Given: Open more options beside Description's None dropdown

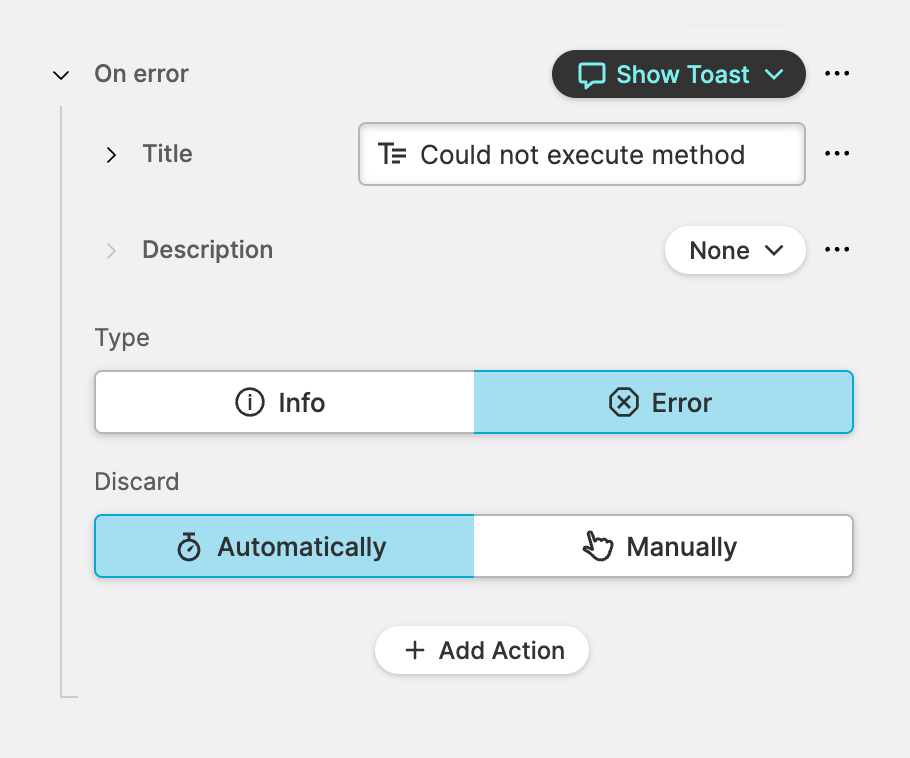Looking at the screenshot, I should coord(837,250).
